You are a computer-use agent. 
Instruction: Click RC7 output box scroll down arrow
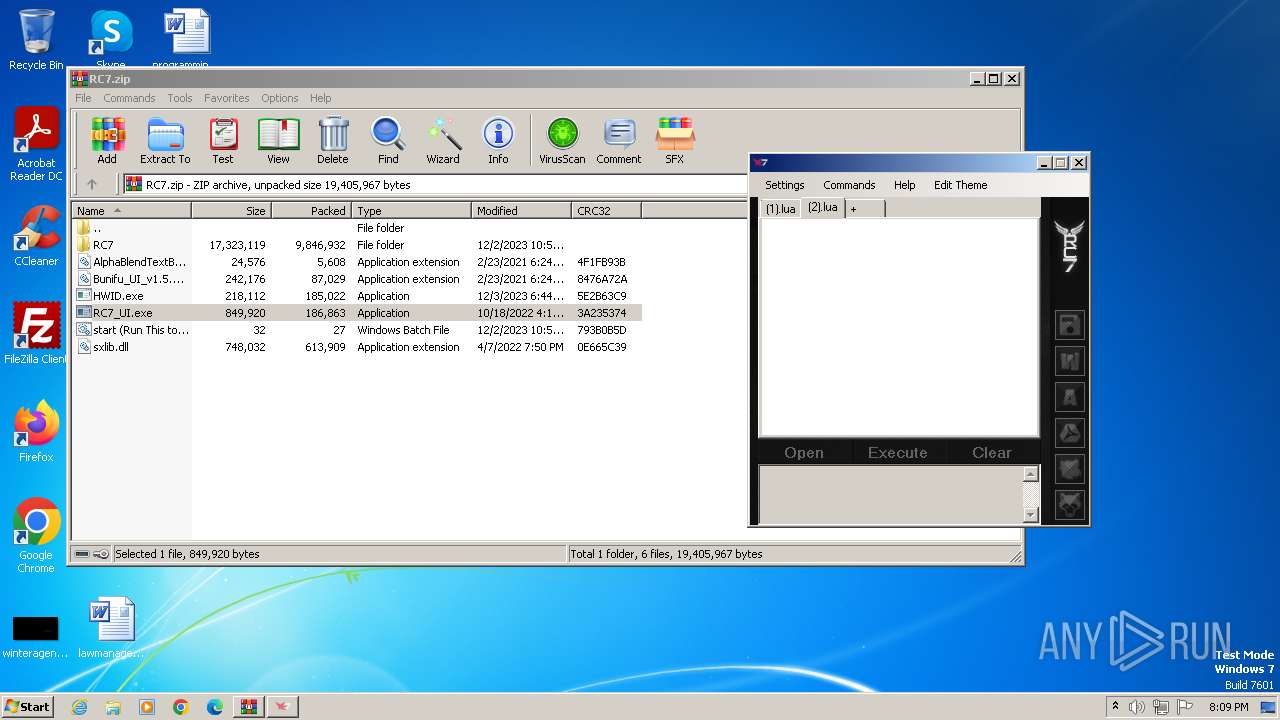coord(1031,515)
